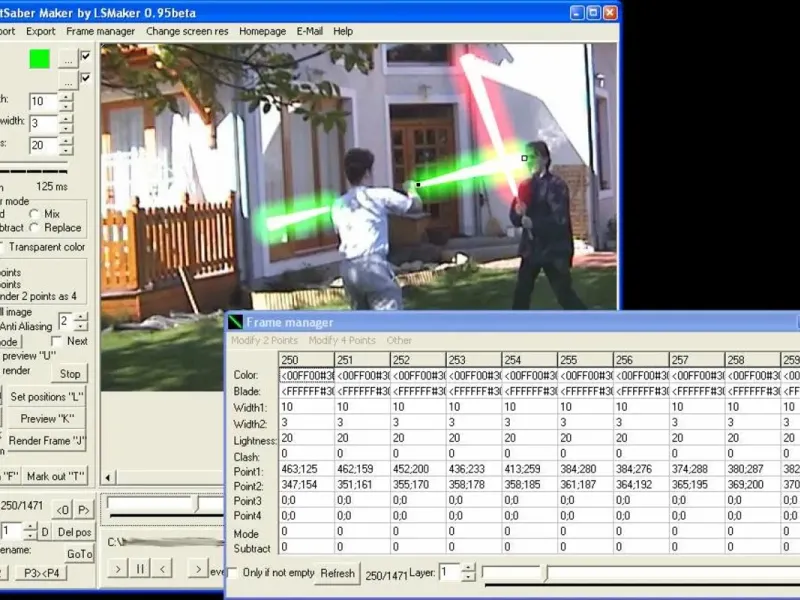This screenshot has height=600, width=800.
Task: Increase the value 20 spinner
Action: 66,141
